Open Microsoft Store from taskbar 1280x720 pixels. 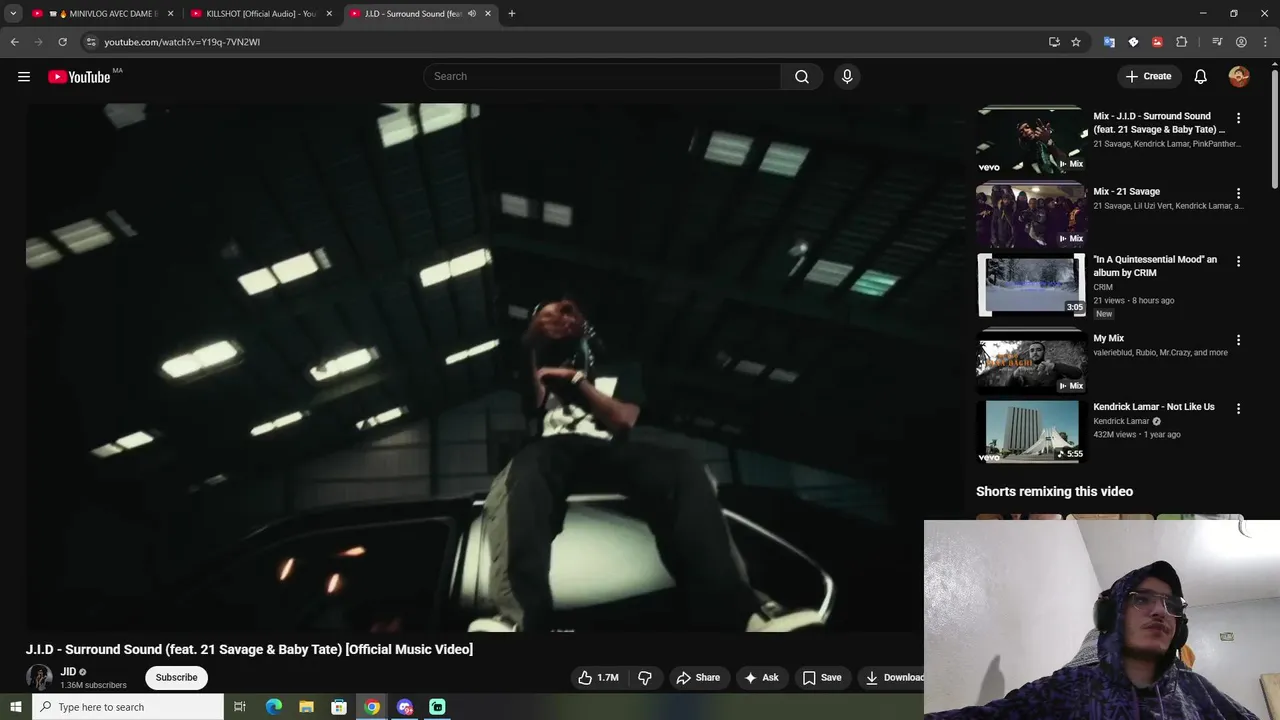(x=339, y=707)
